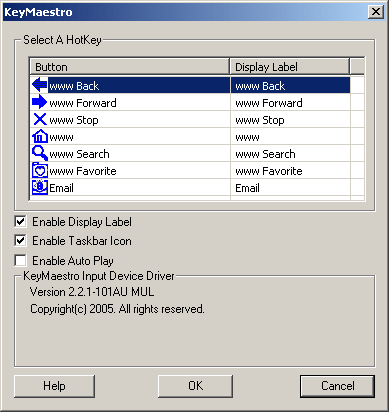
Task: Click the Email envelope icon
Action: click(x=40, y=187)
